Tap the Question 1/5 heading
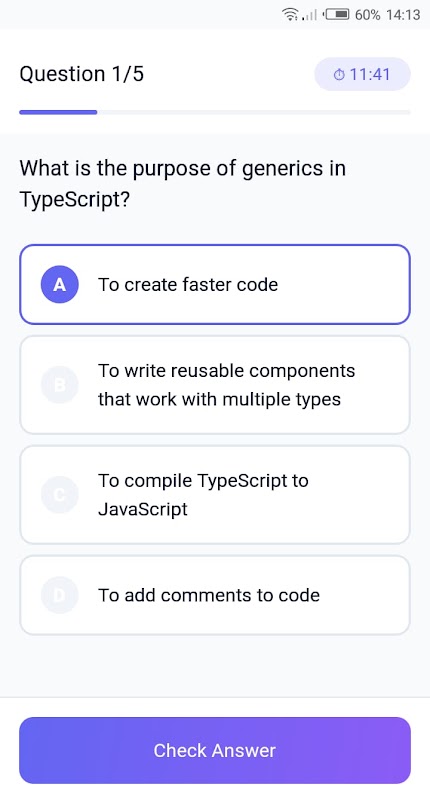 click(x=82, y=74)
